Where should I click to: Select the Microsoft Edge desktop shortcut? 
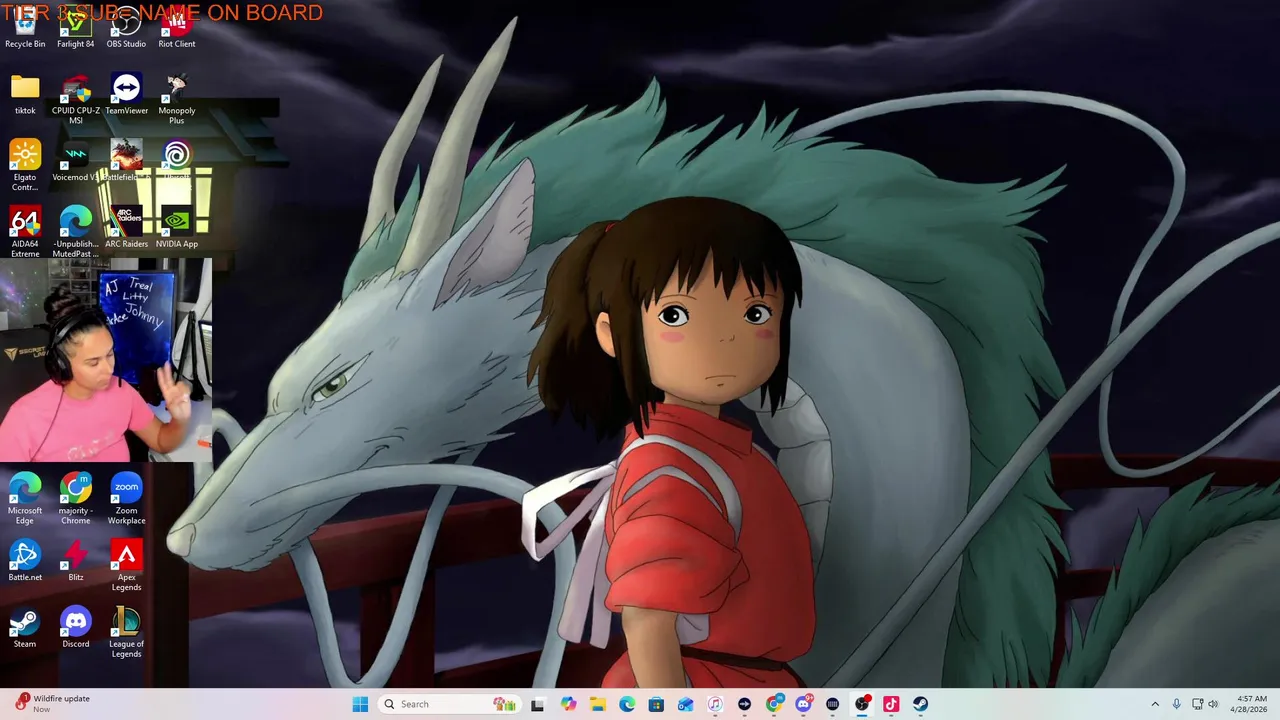(x=25, y=499)
